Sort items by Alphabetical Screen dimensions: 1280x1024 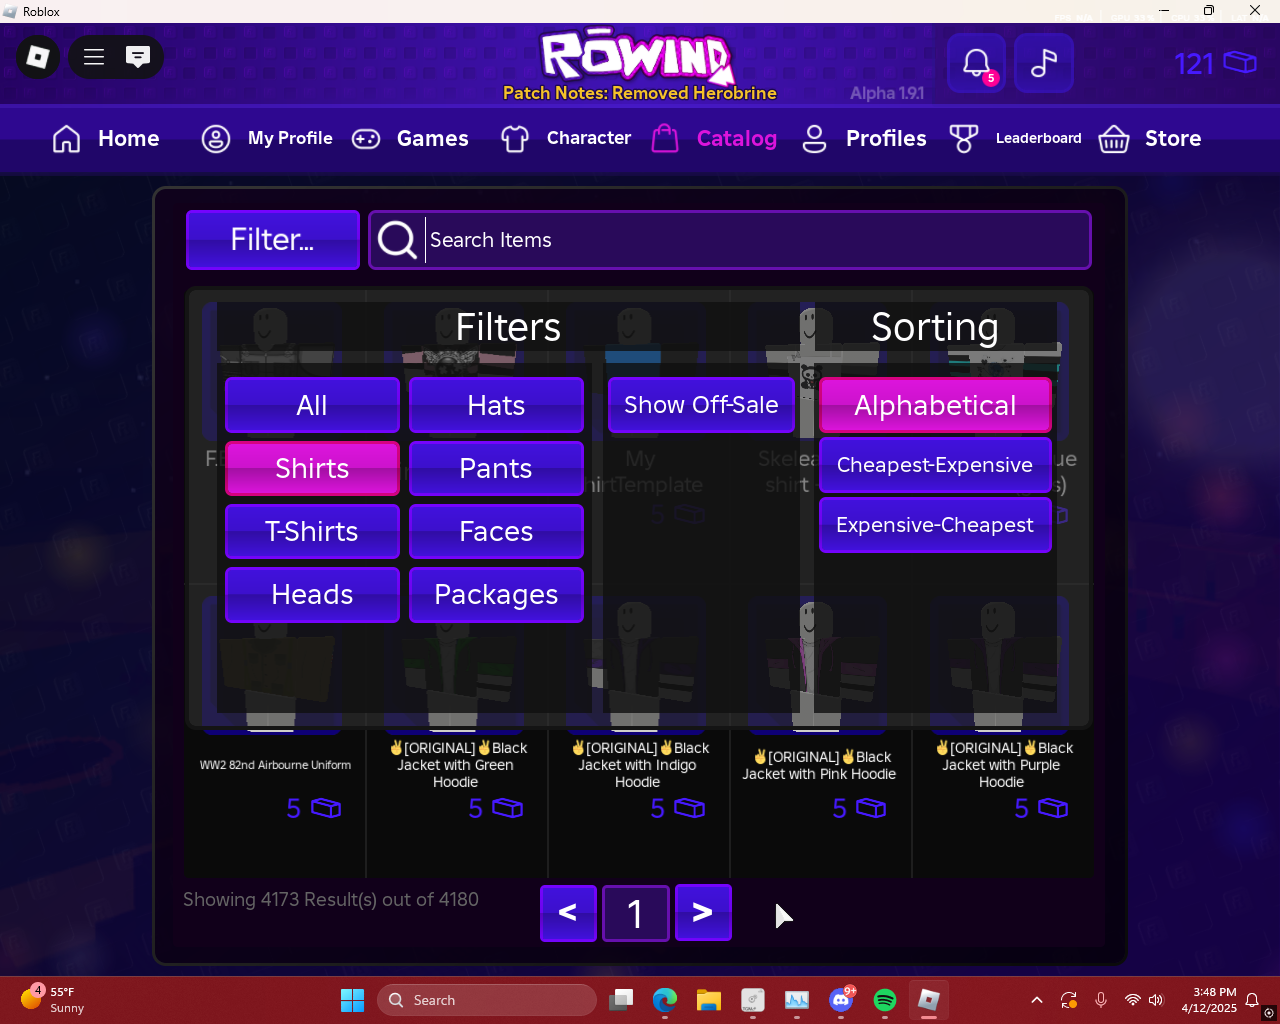click(935, 405)
